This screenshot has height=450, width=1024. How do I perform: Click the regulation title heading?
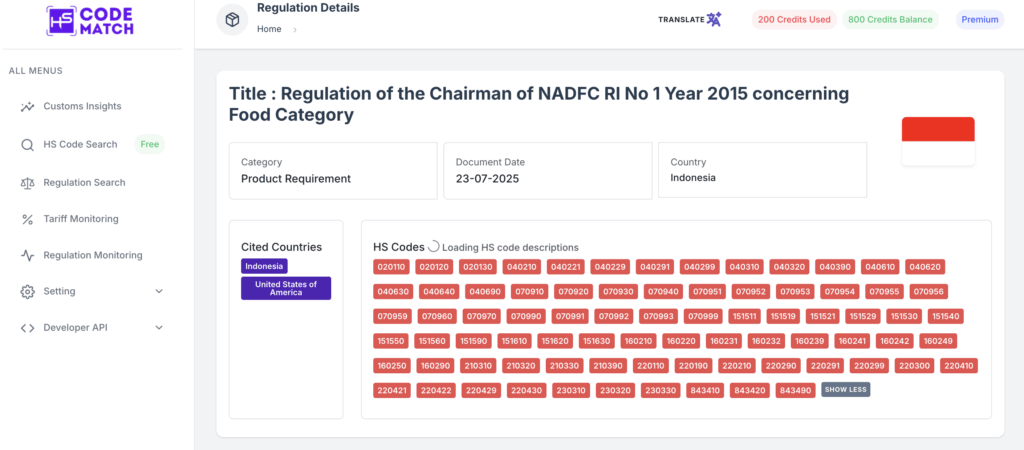(x=539, y=104)
